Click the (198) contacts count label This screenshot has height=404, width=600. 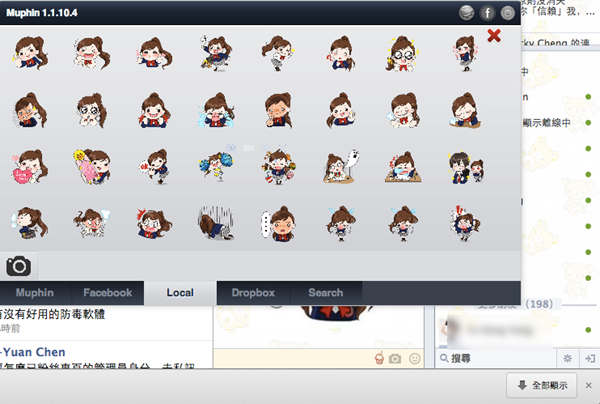[x=539, y=304]
